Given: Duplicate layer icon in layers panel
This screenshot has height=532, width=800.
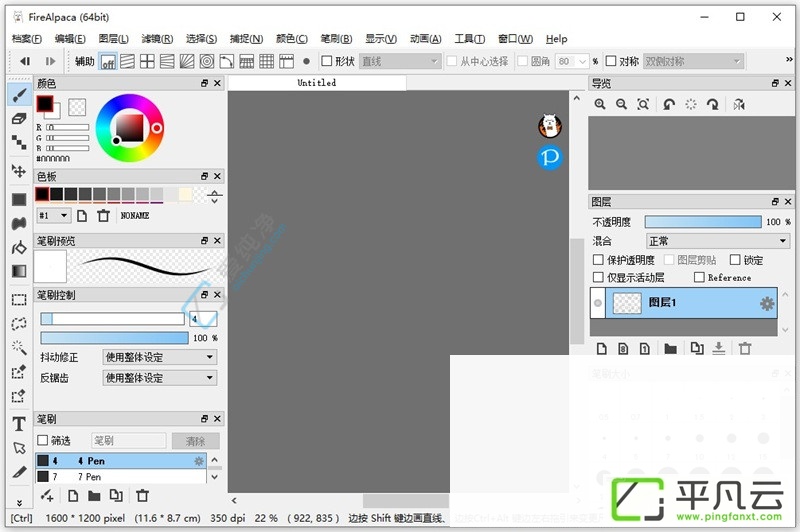Looking at the screenshot, I should click(x=696, y=348).
